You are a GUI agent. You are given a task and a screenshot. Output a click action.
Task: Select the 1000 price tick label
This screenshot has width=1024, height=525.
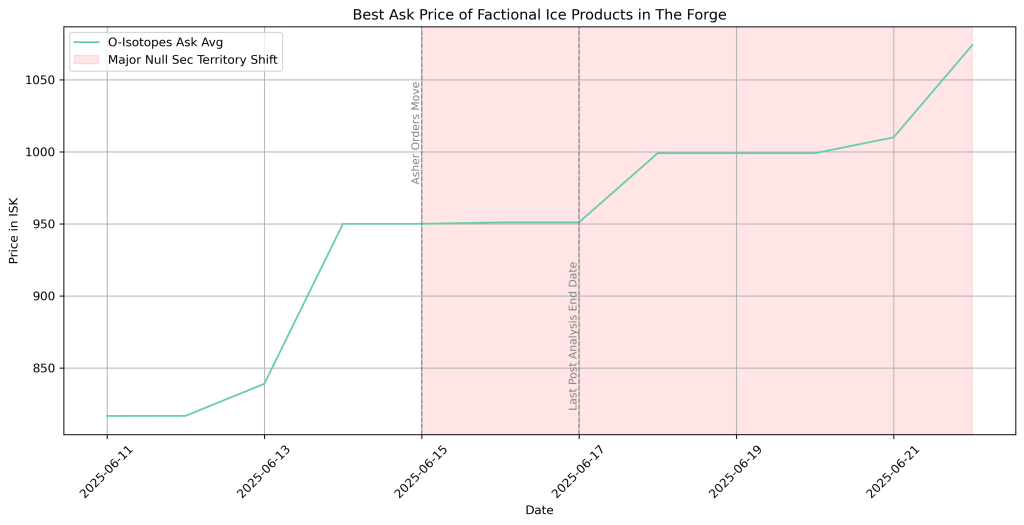41,152
